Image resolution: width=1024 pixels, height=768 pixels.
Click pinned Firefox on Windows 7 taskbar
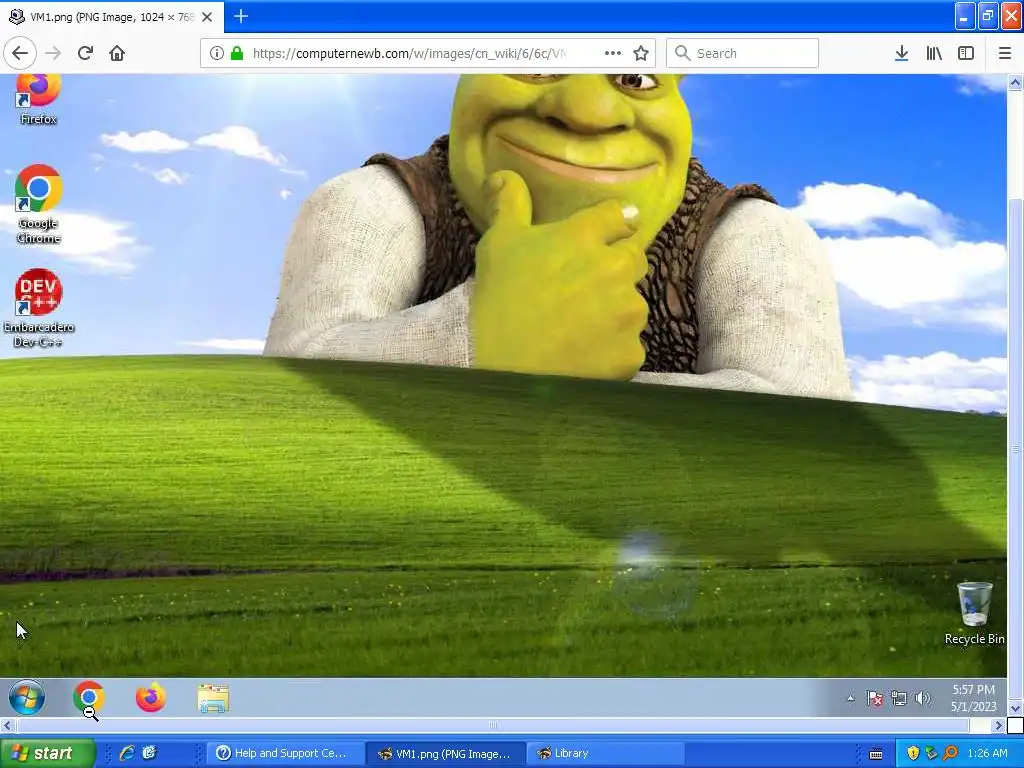tap(150, 697)
